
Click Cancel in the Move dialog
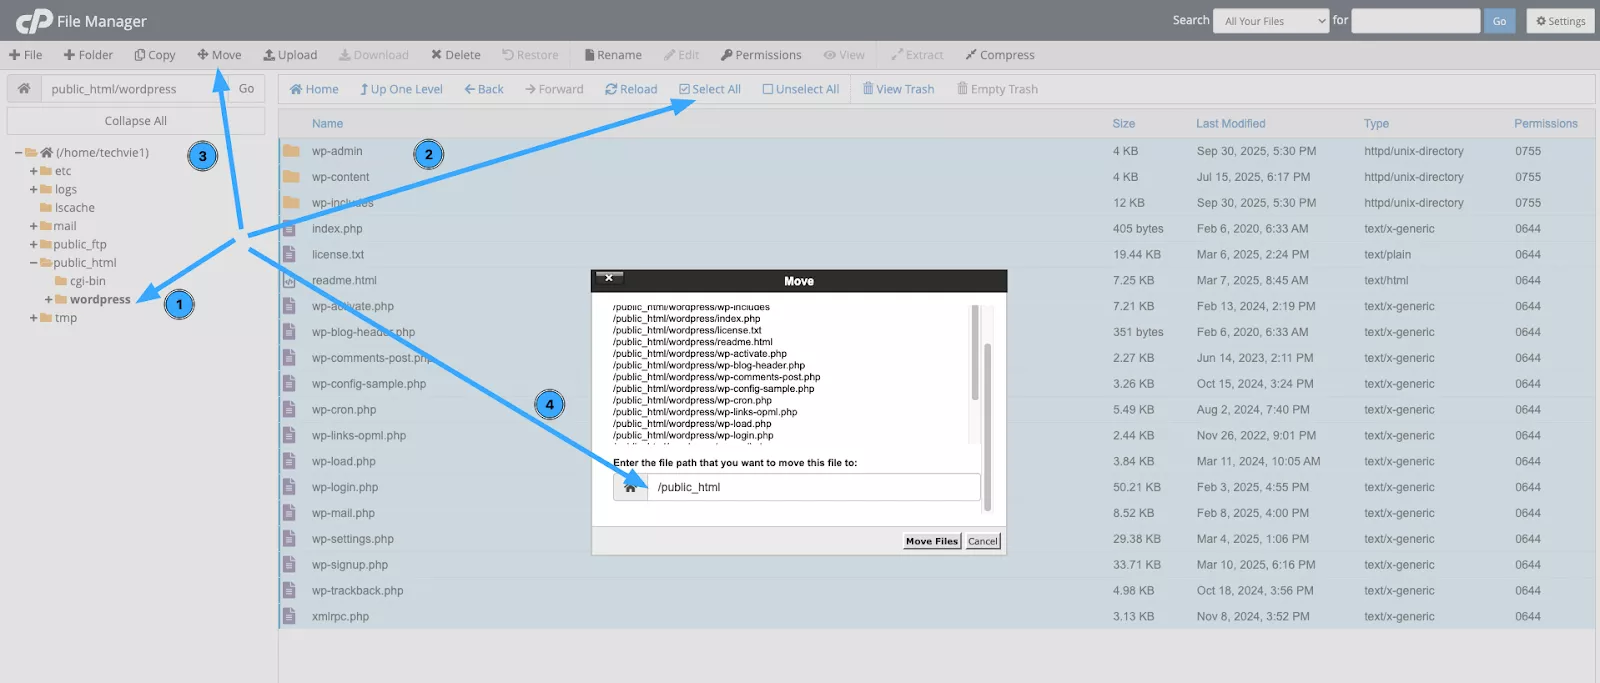point(983,541)
